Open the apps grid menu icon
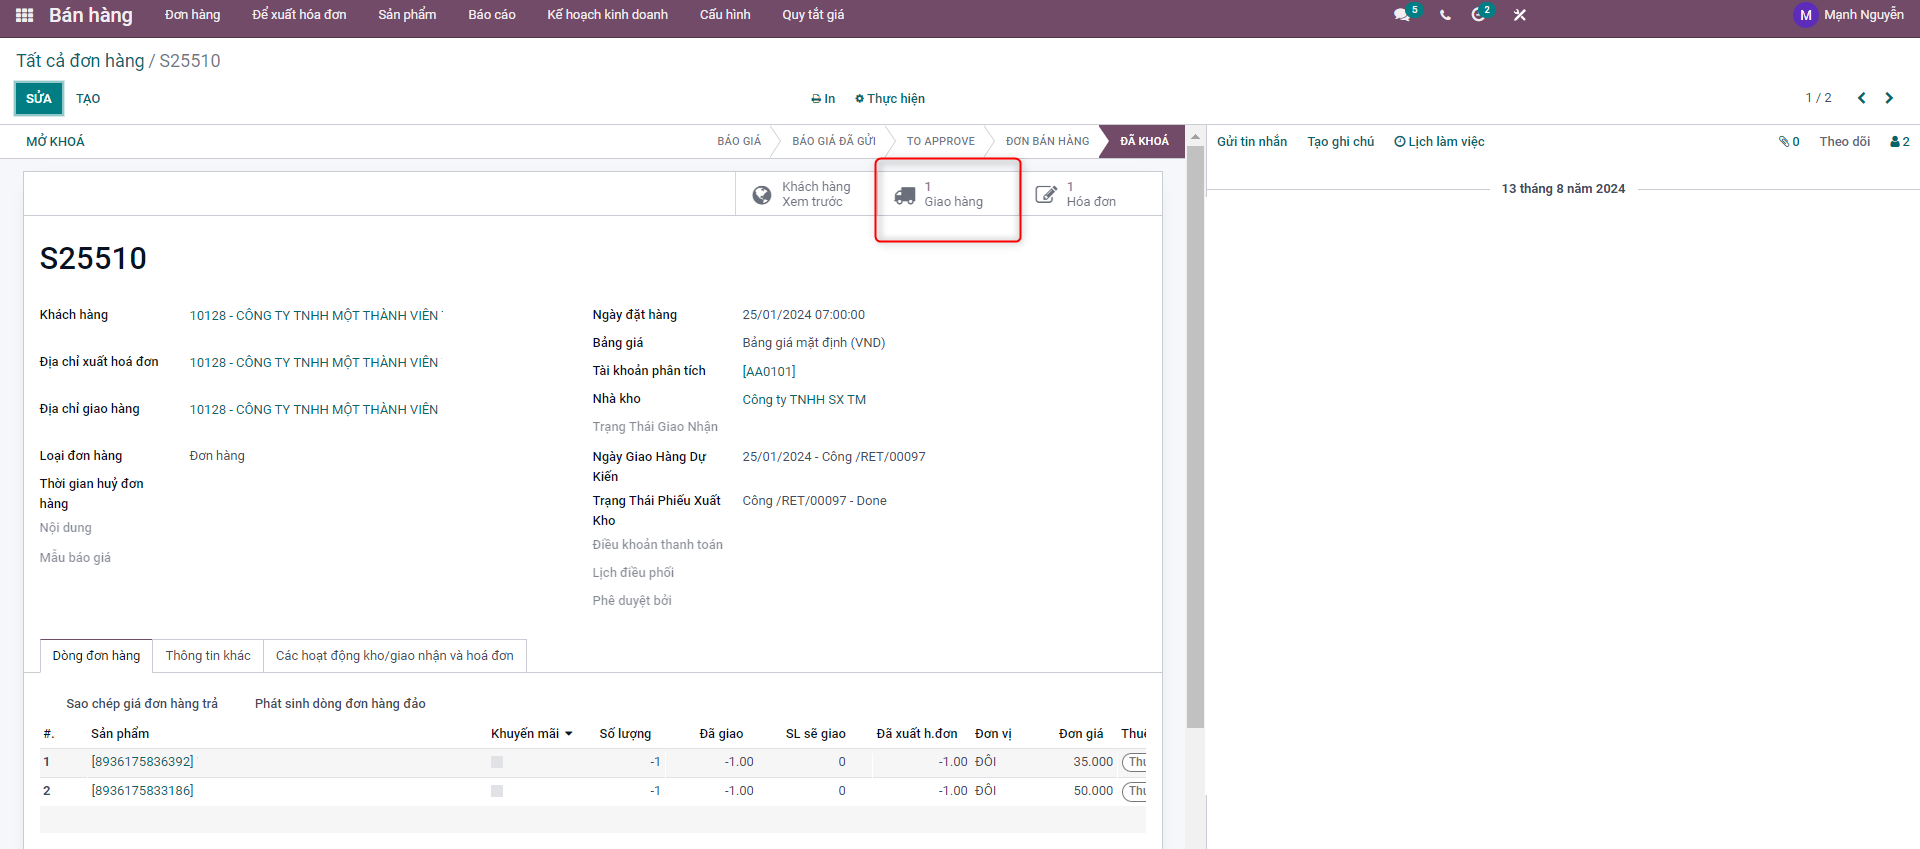Image resolution: width=1920 pixels, height=849 pixels. pyautogui.click(x=25, y=15)
